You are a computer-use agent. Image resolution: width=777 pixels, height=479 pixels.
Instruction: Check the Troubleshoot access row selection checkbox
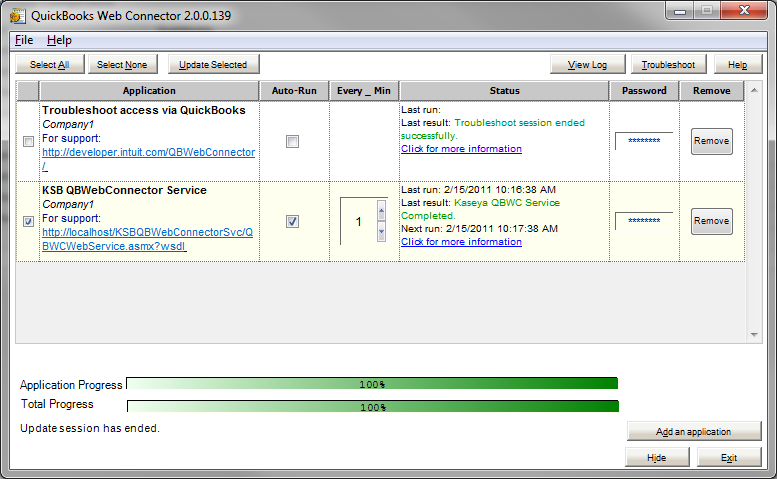[x=28, y=142]
